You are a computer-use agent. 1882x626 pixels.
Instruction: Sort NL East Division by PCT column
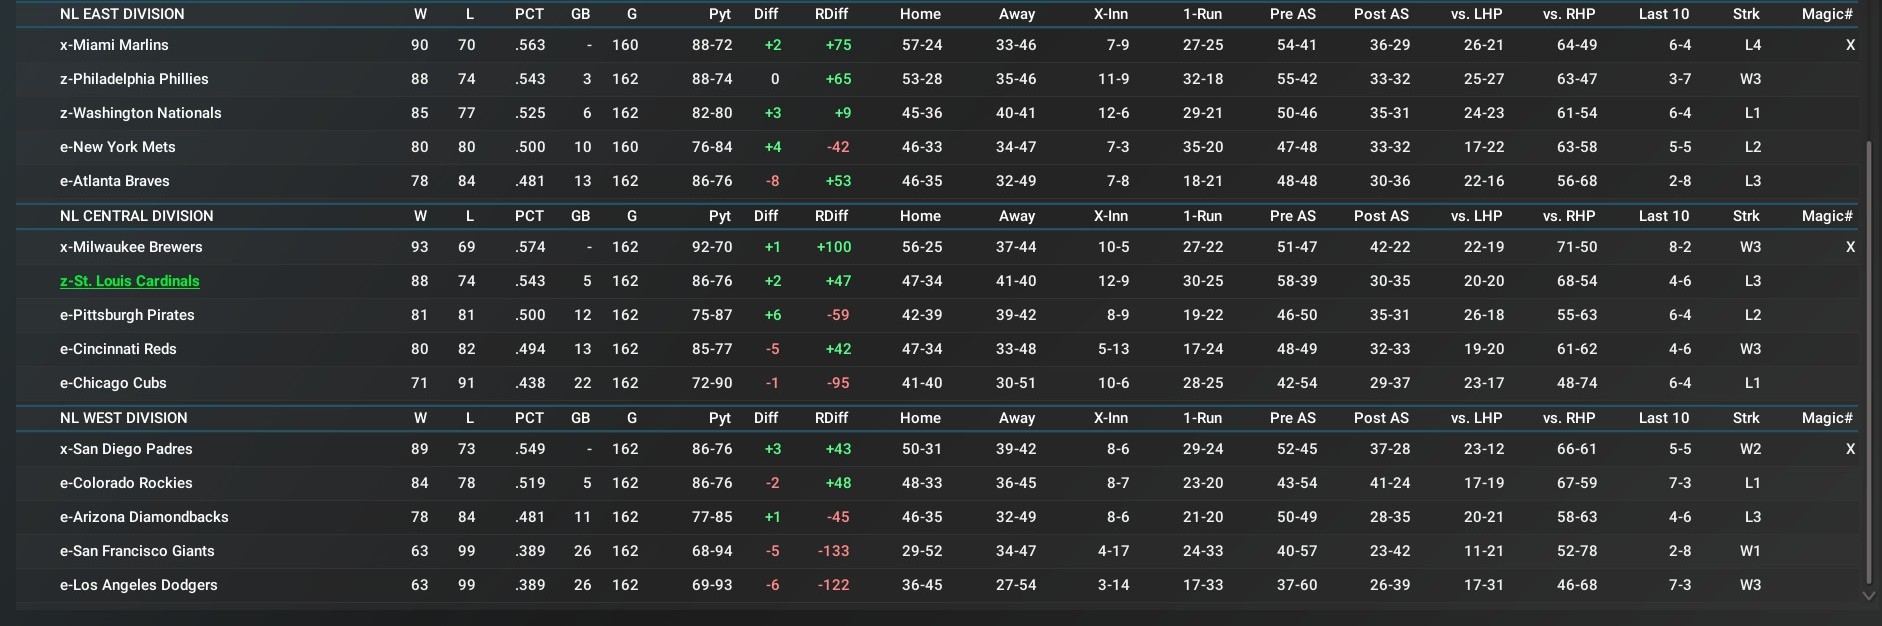click(529, 14)
